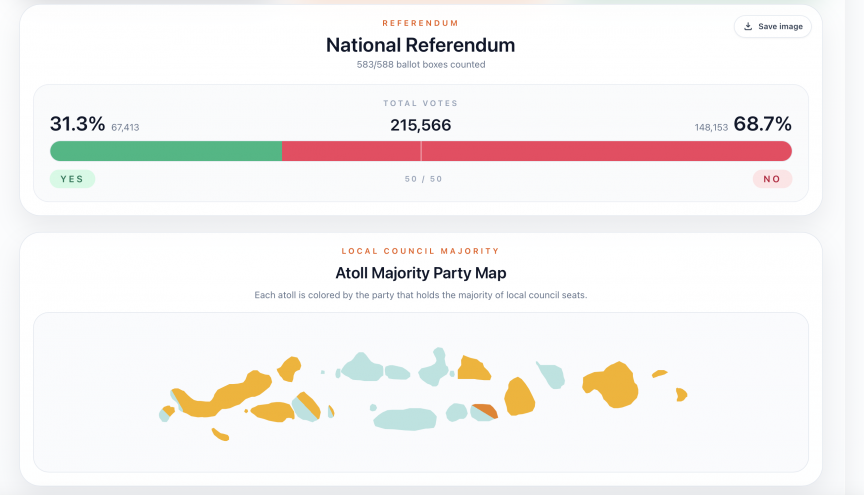Click the download icon beside Save image
864x495 pixels.
pos(748,26)
